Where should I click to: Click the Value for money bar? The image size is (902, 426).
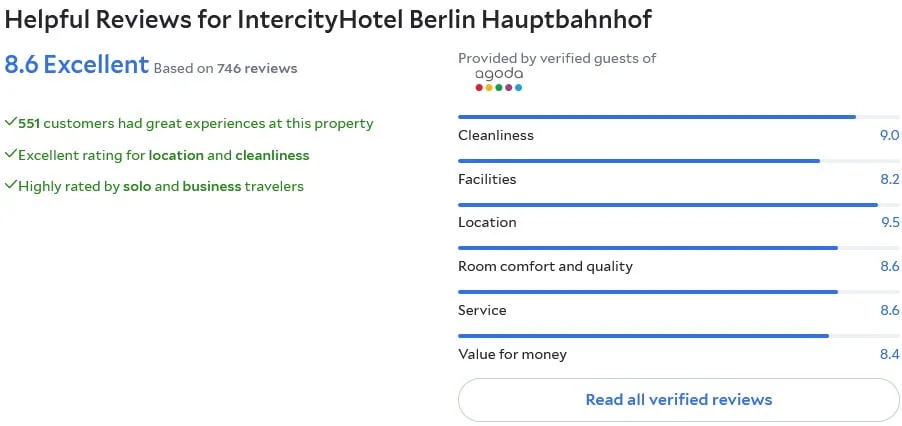point(678,336)
